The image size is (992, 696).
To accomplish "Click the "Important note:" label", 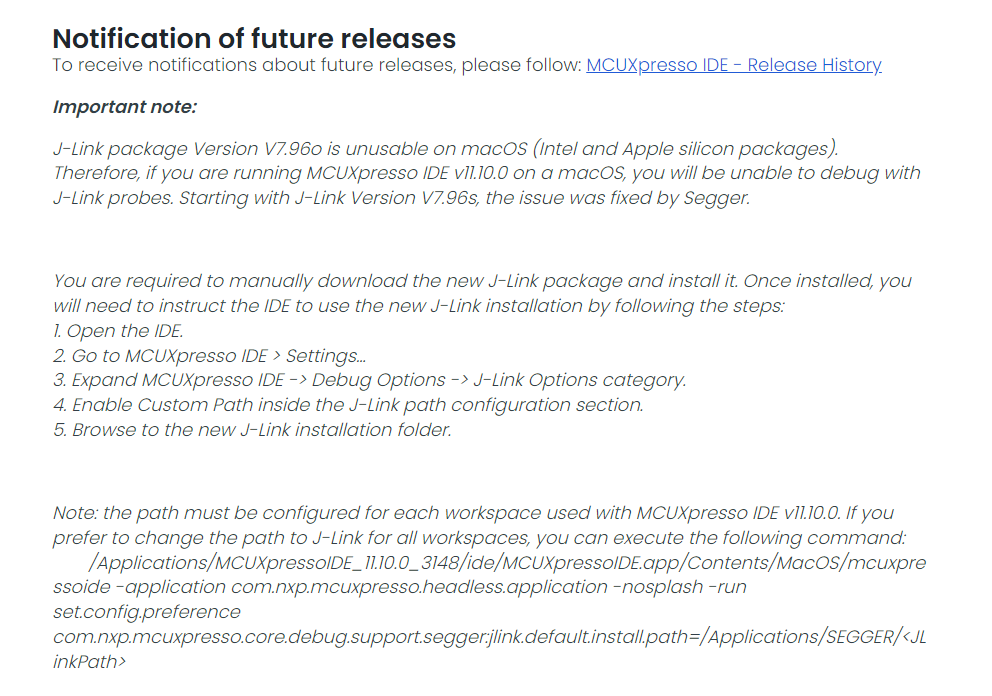I will pyautogui.click(x=125, y=107).
